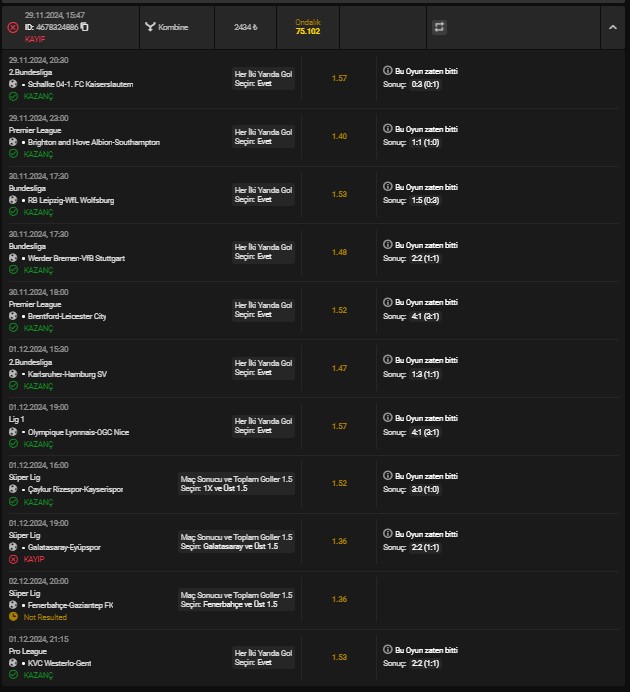Click the Karlsruher-Hamburg SV odds 1.47
Viewport: 630px width, 692px height.
coord(339,368)
